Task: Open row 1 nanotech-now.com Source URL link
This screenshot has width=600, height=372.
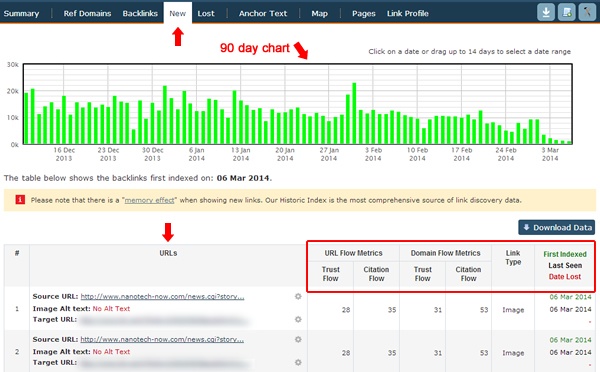Action: coord(162,297)
